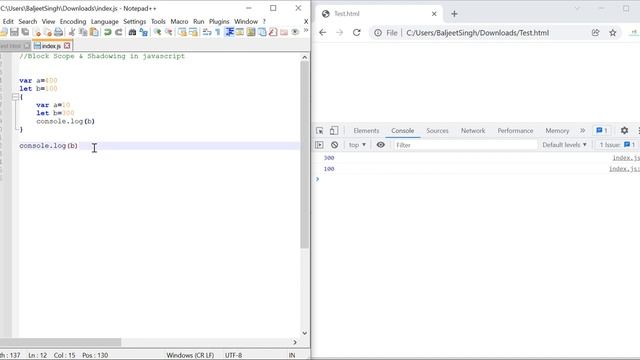
Task: Click the Notepad++ vertical scrollbar down arrow
Action: click(x=304, y=333)
